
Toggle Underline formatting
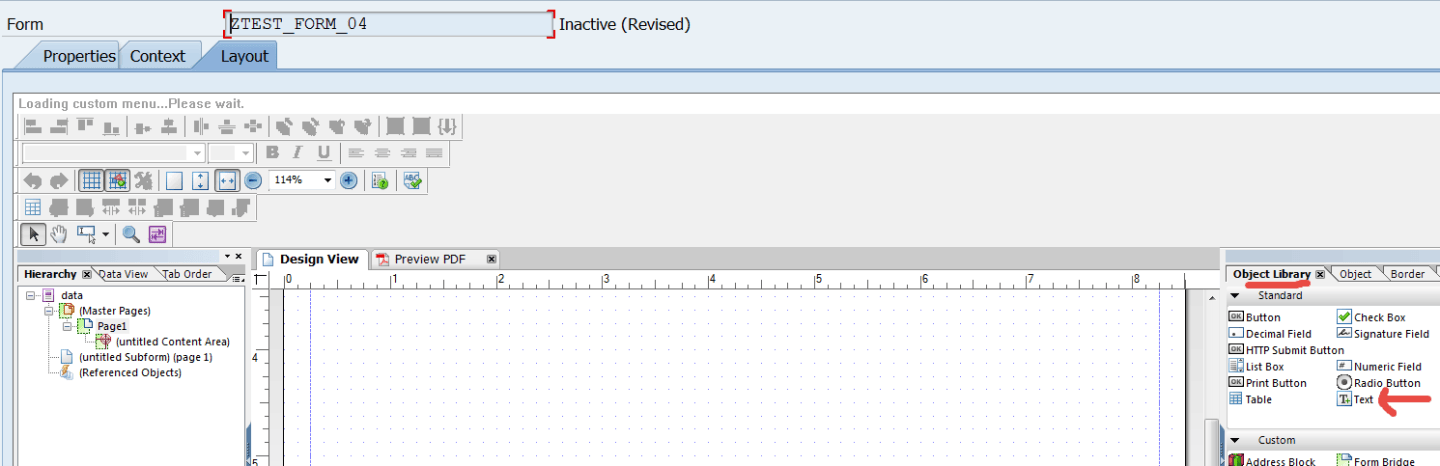tap(323, 153)
